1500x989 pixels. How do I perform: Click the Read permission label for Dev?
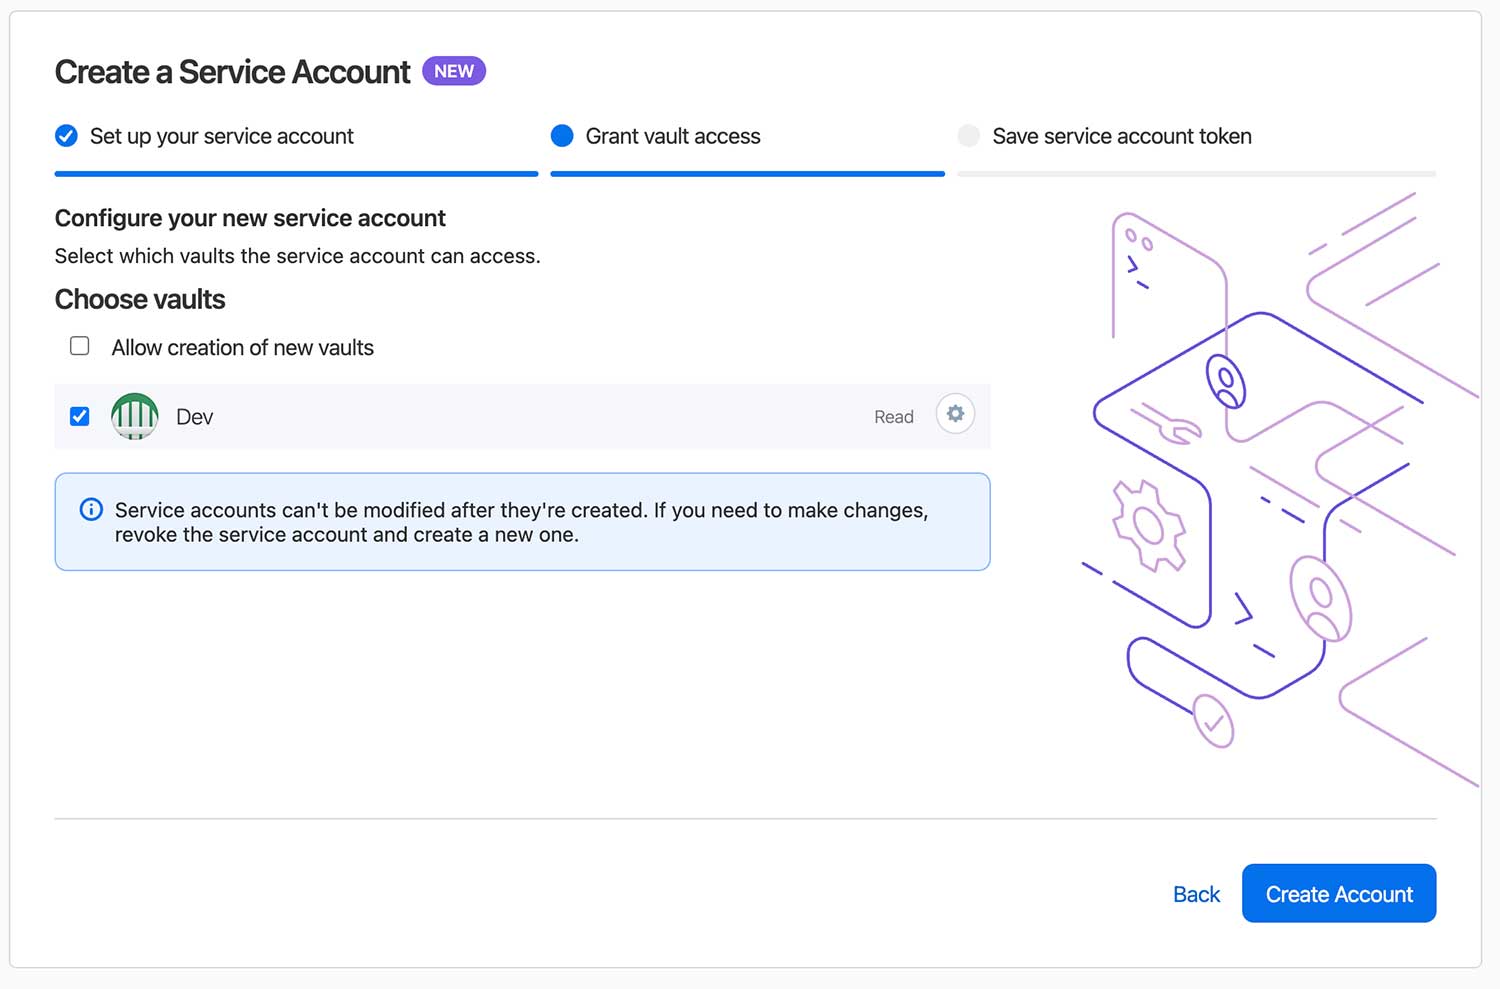[x=894, y=417]
